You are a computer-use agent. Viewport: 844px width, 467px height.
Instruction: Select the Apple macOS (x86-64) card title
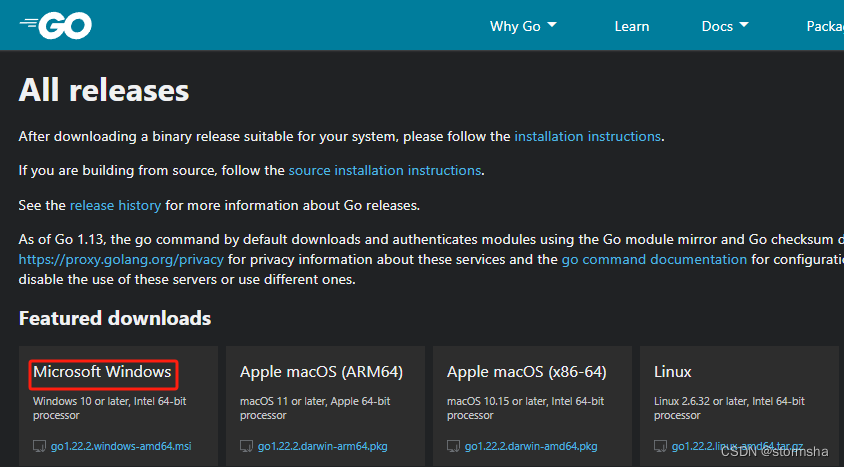[x=526, y=372]
